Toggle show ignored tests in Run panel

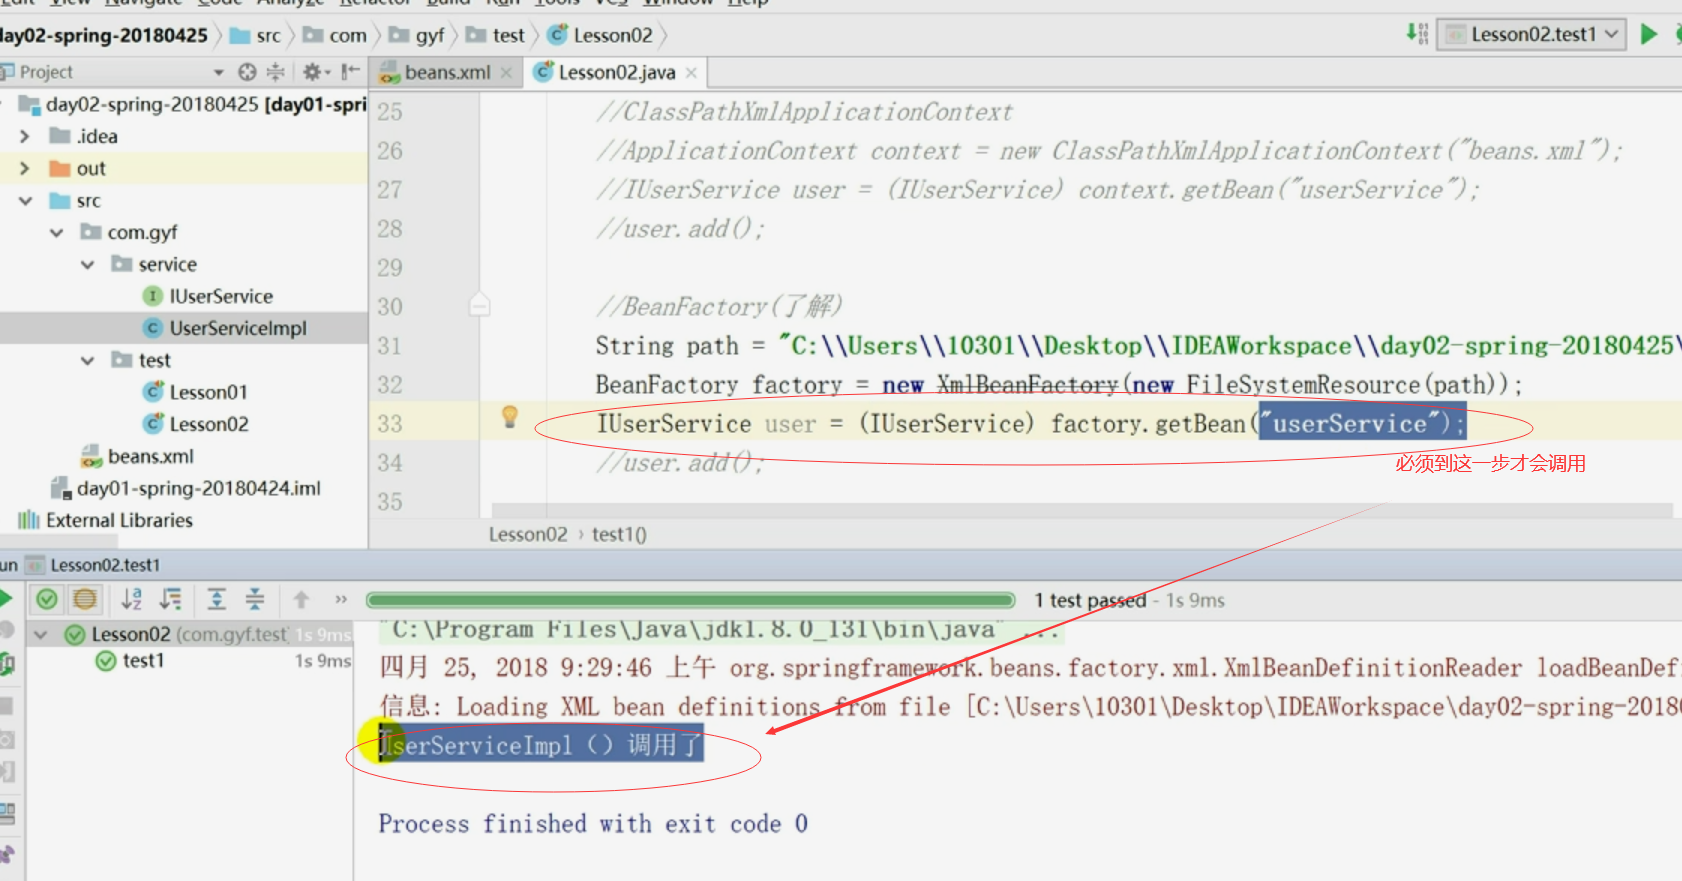point(85,599)
